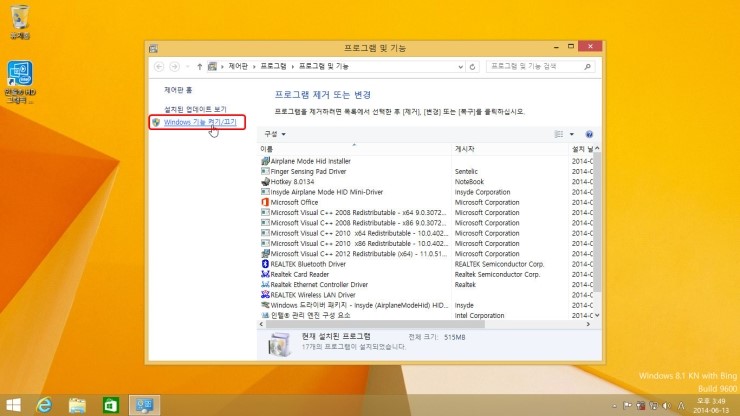Select the 프로그램 및 기능 breadcrumb segment

pos(324,67)
